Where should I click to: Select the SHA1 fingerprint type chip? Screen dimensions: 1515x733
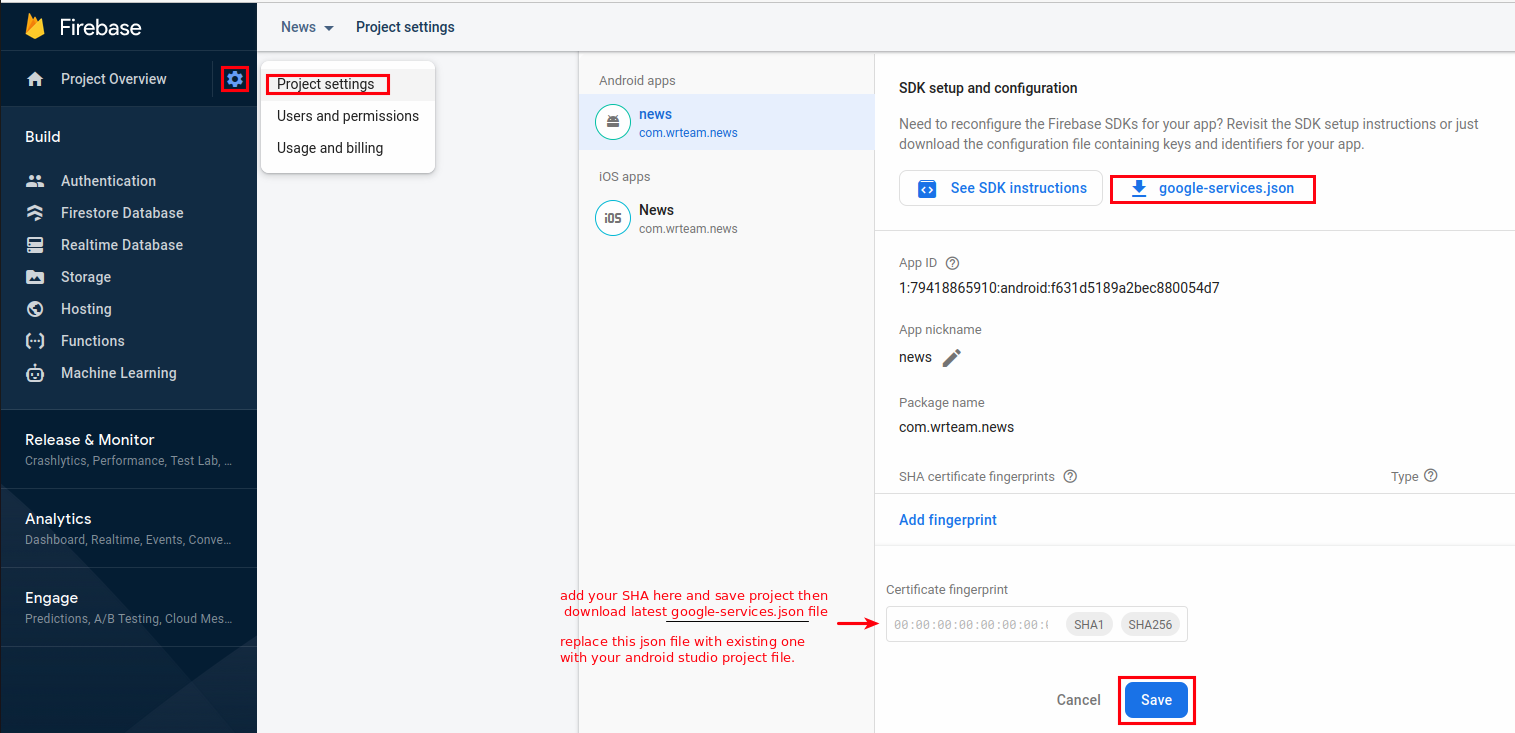[x=1089, y=624]
